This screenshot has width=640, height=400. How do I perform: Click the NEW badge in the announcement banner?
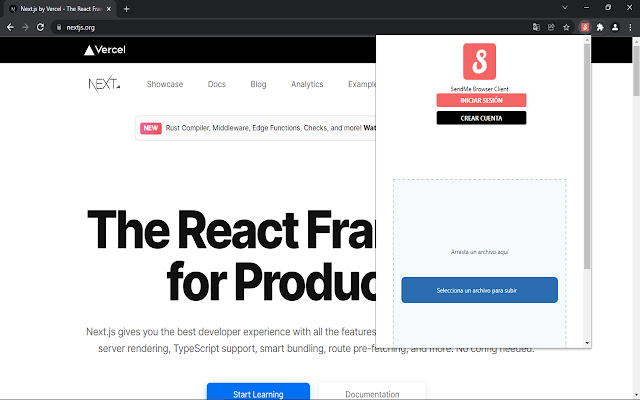[x=151, y=128]
